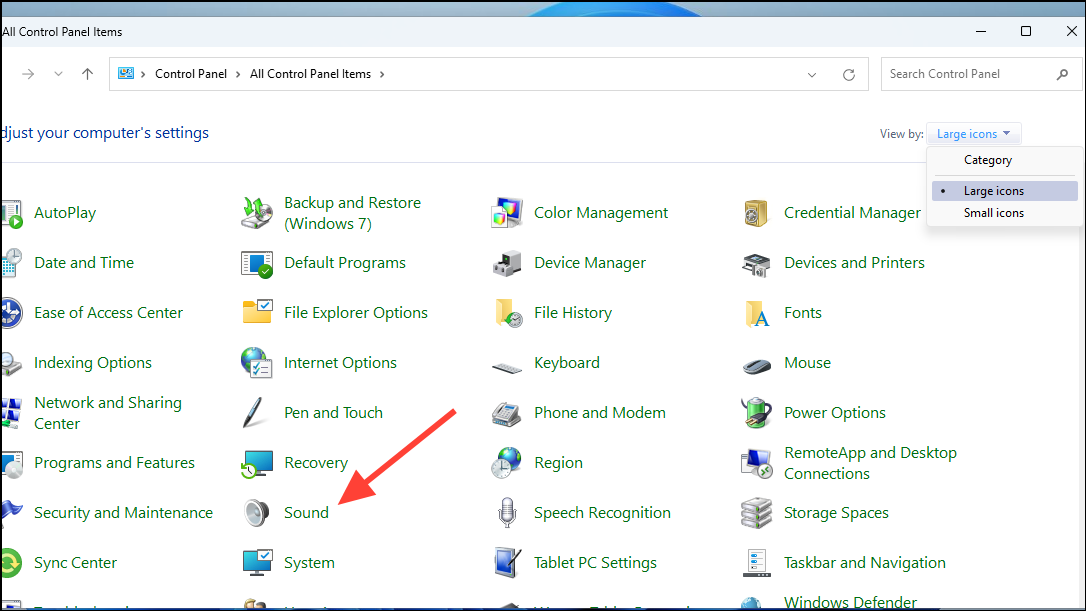Click the Device Manager icon

(x=507, y=263)
